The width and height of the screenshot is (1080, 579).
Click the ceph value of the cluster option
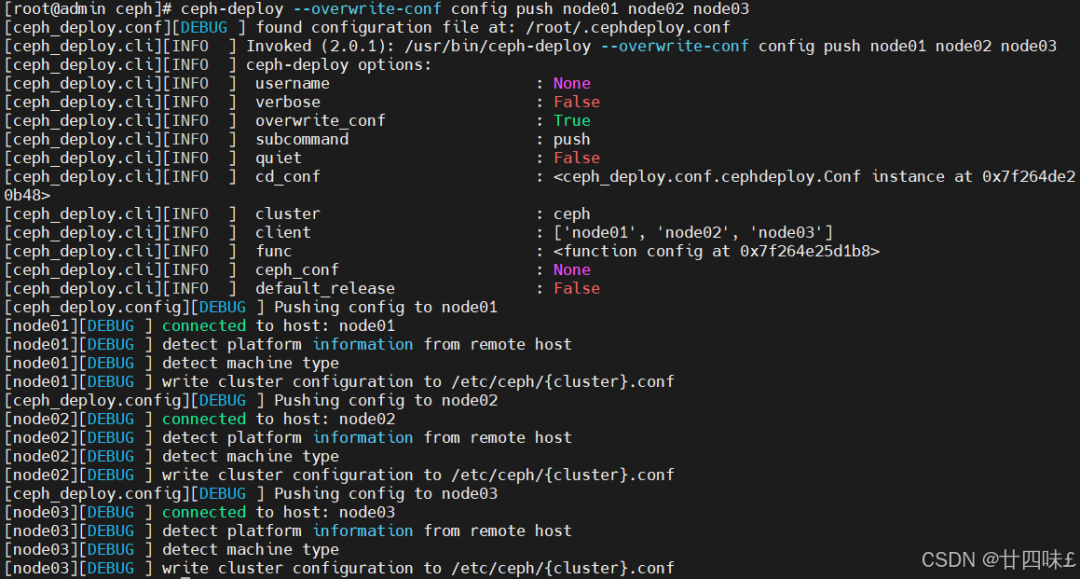coord(572,214)
